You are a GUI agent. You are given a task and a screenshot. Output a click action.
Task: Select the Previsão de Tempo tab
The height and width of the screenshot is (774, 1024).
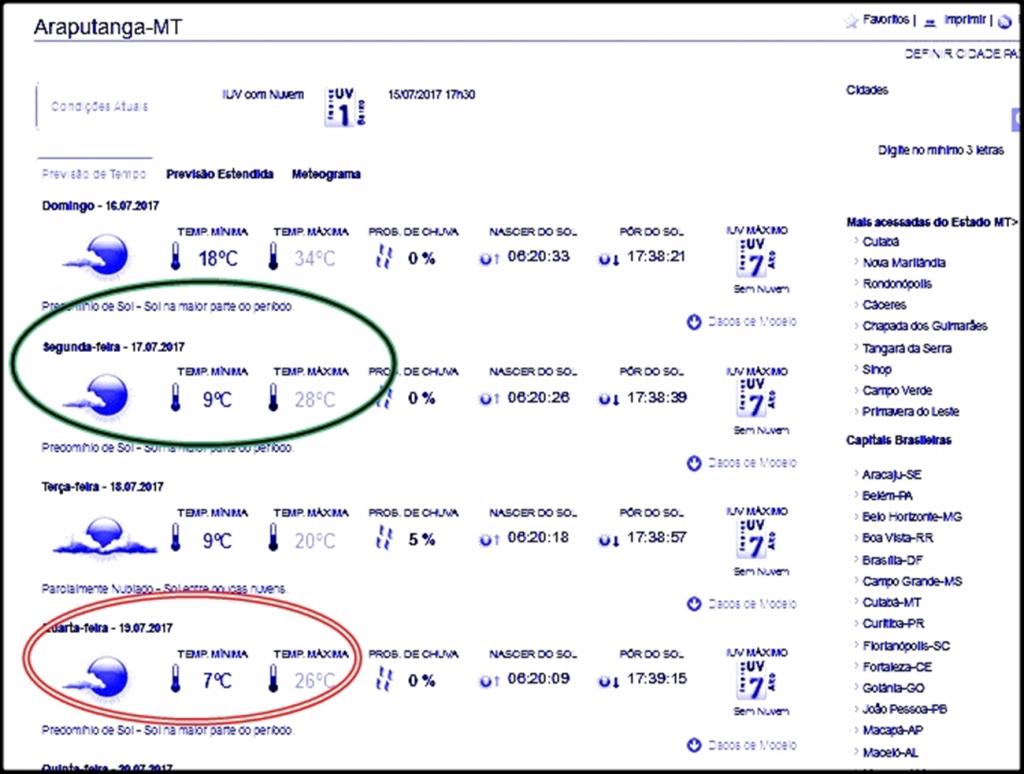(x=93, y=174)
